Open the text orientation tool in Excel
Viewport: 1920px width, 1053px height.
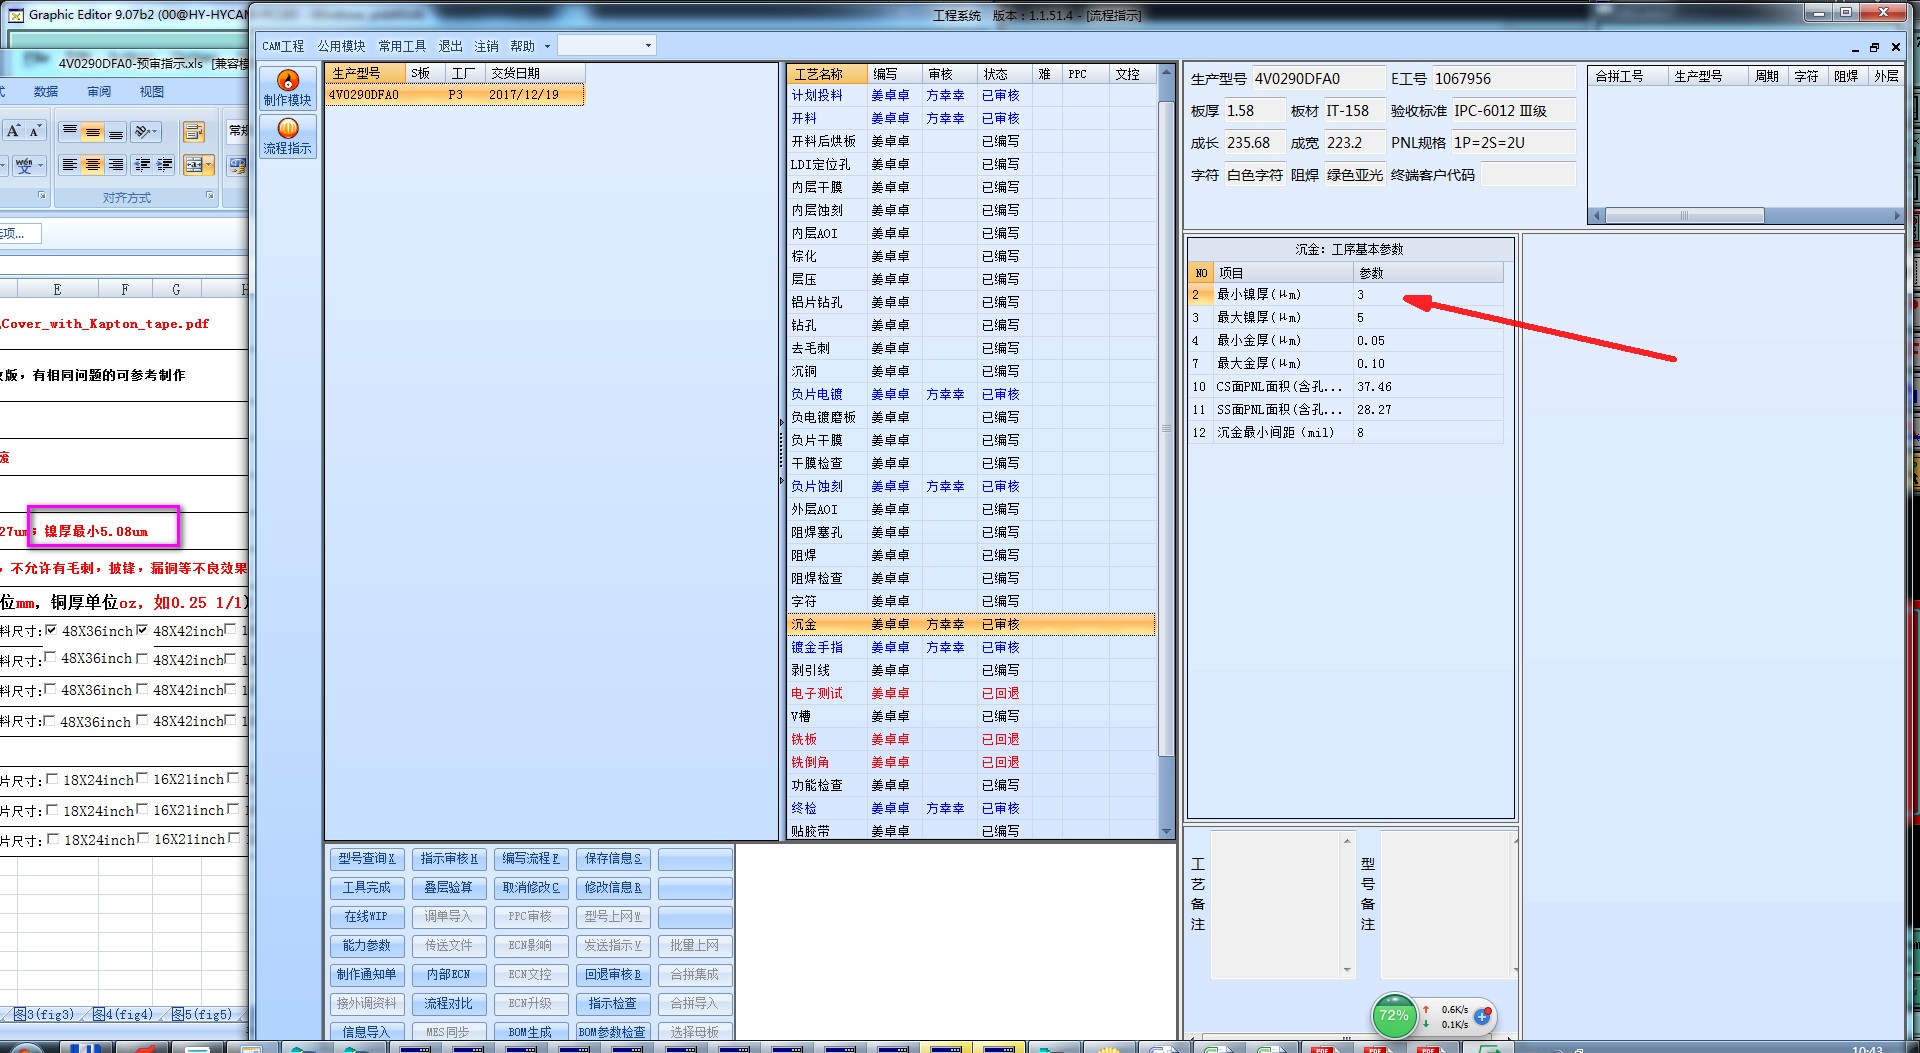click(x=146, y=131)
